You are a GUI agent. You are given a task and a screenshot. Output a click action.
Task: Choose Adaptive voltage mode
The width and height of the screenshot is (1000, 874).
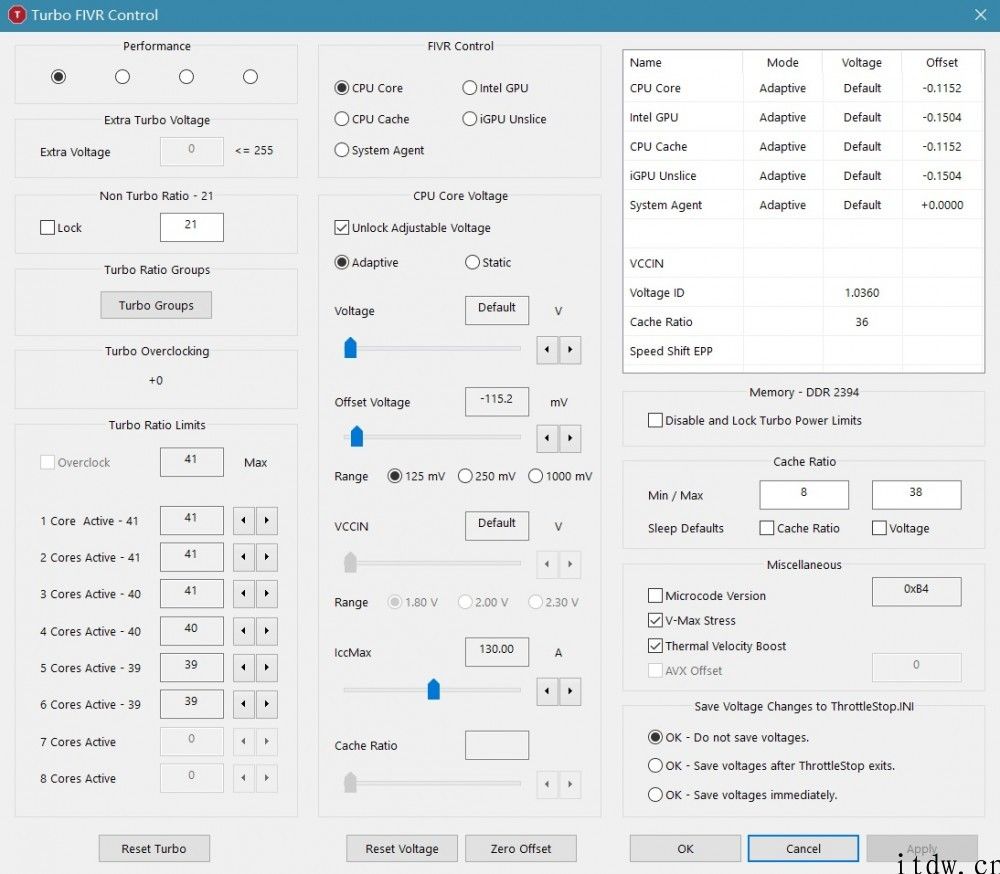pyautogui.click(x=367, y=262)
